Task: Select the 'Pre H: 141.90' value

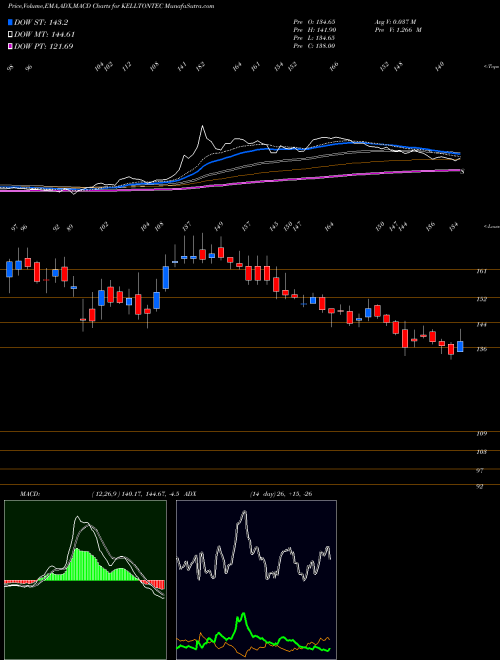Action: click(314, 30)
